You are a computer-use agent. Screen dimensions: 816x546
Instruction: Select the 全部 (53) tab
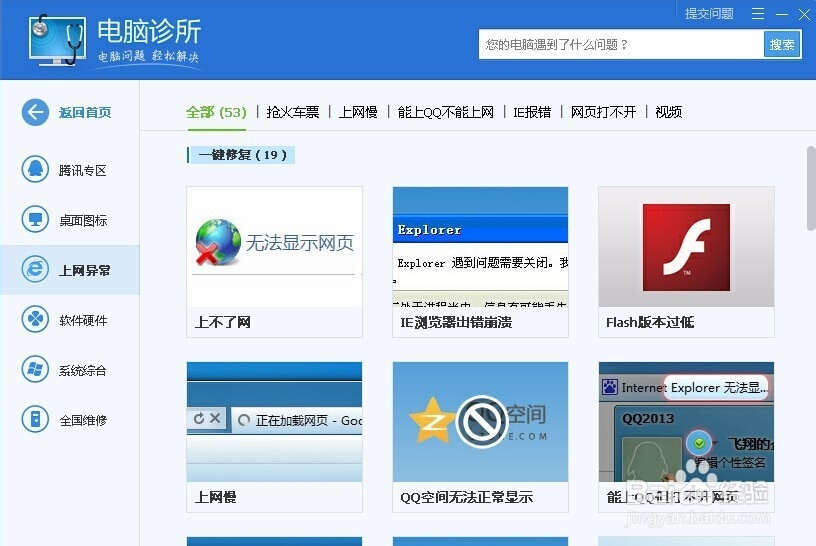tap(216, 112)
